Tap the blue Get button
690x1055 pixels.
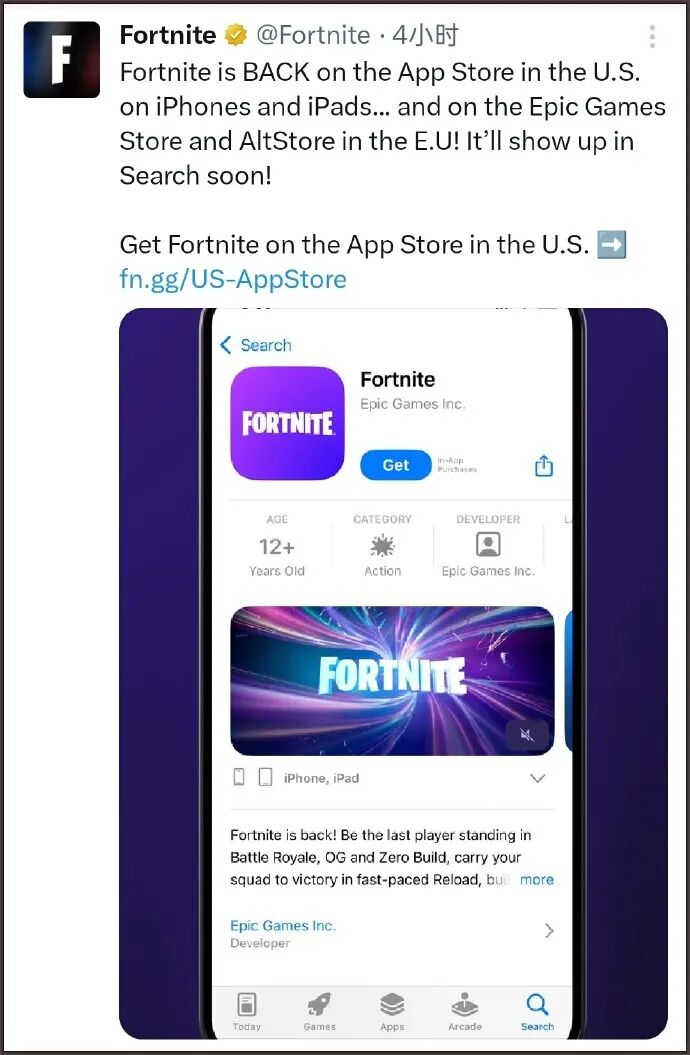pos(395,465)
